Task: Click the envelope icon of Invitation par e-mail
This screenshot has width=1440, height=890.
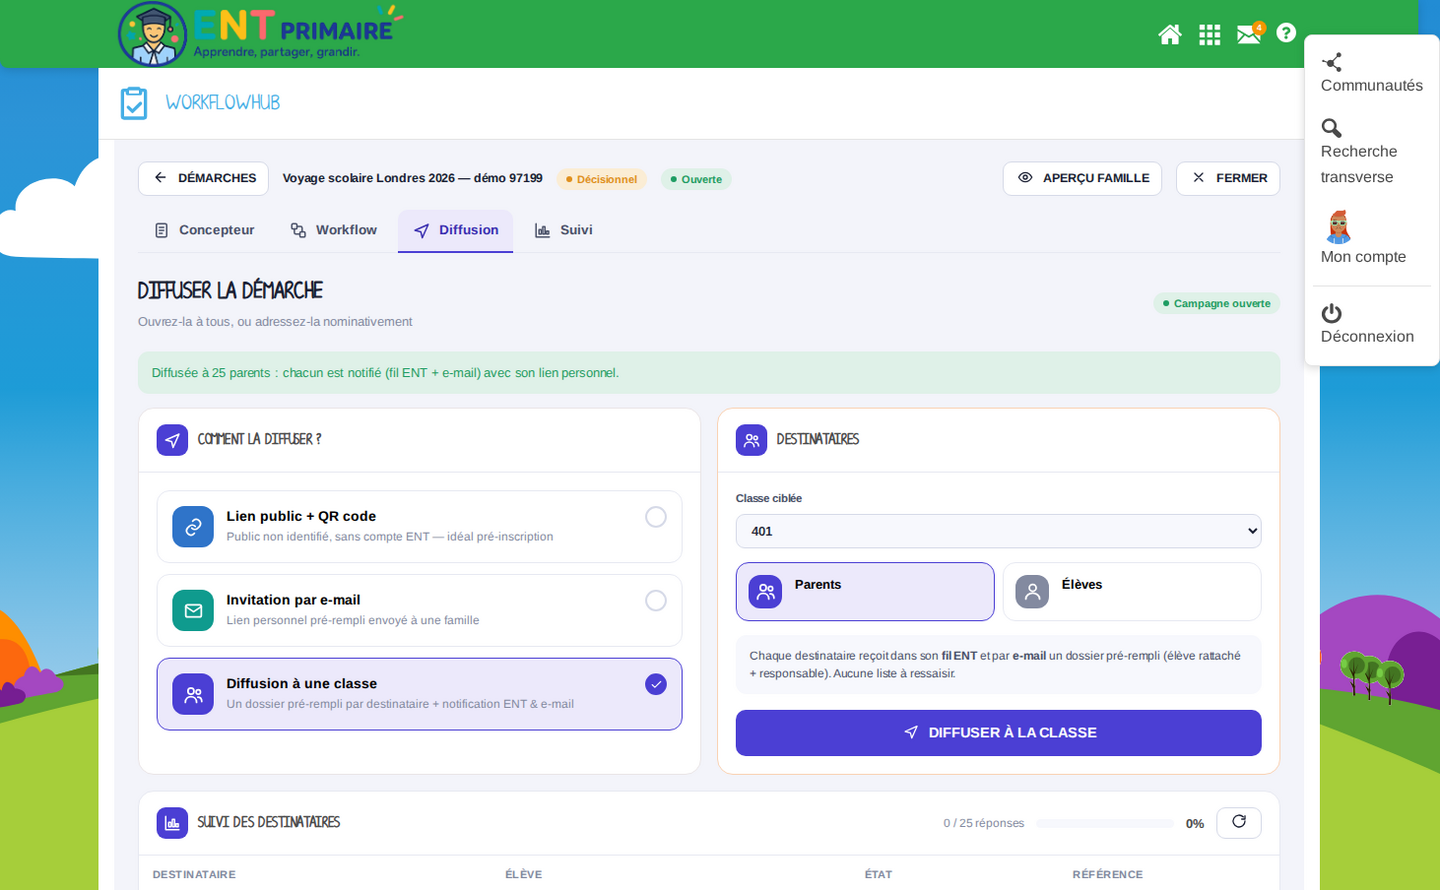Action: point(193,611)
